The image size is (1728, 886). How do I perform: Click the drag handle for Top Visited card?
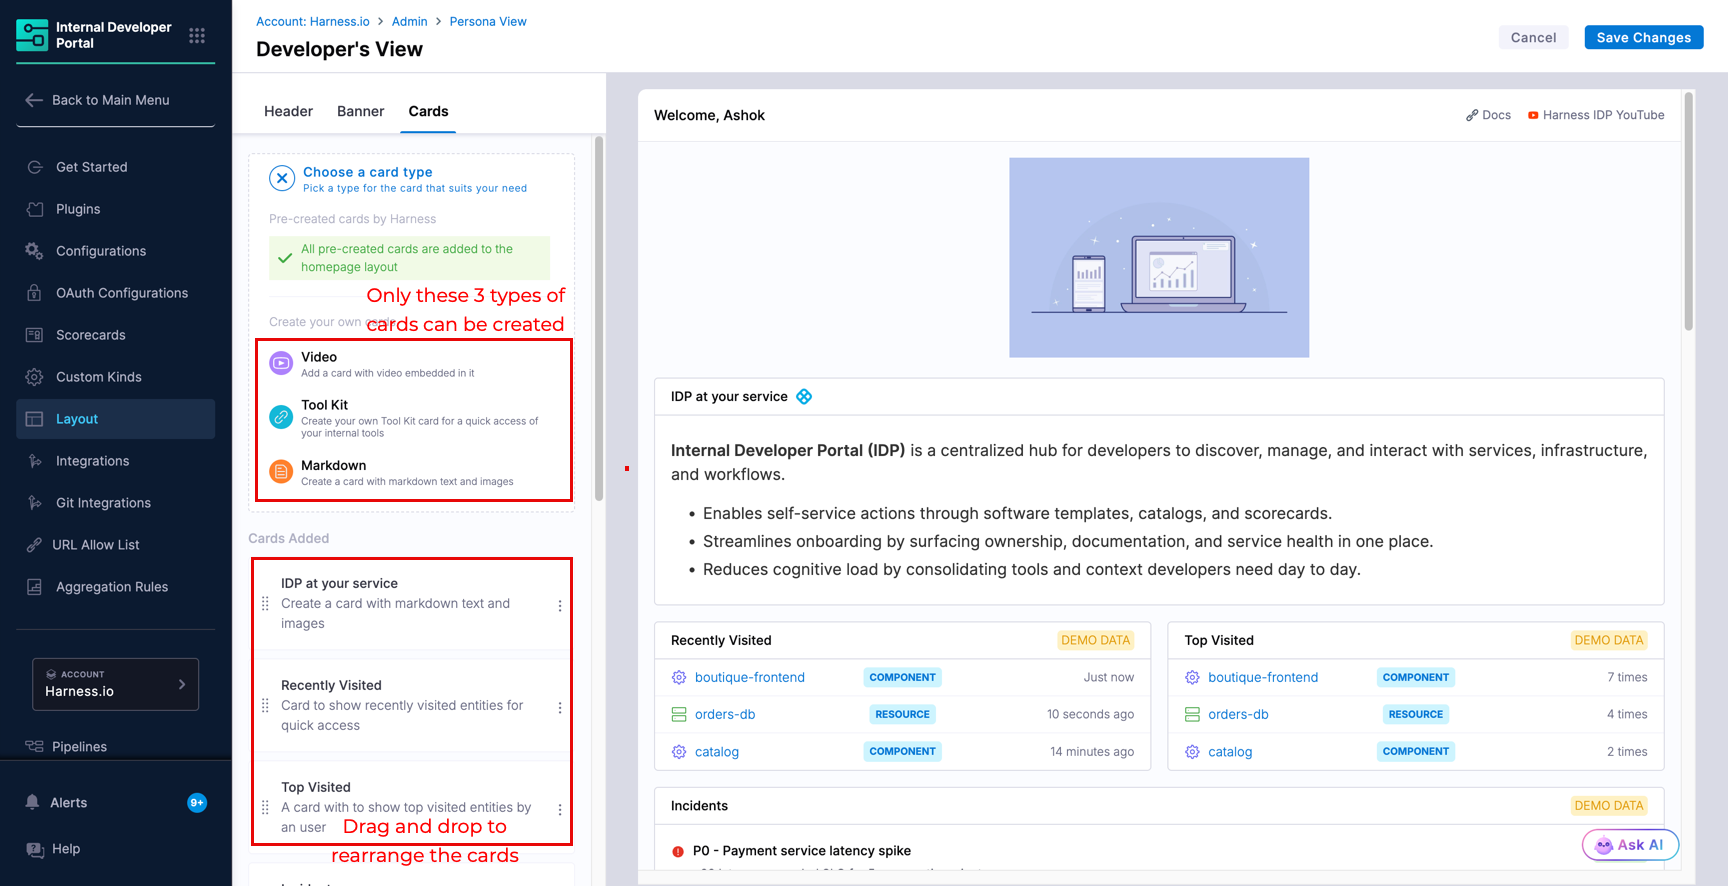click(x=265, y=808)
